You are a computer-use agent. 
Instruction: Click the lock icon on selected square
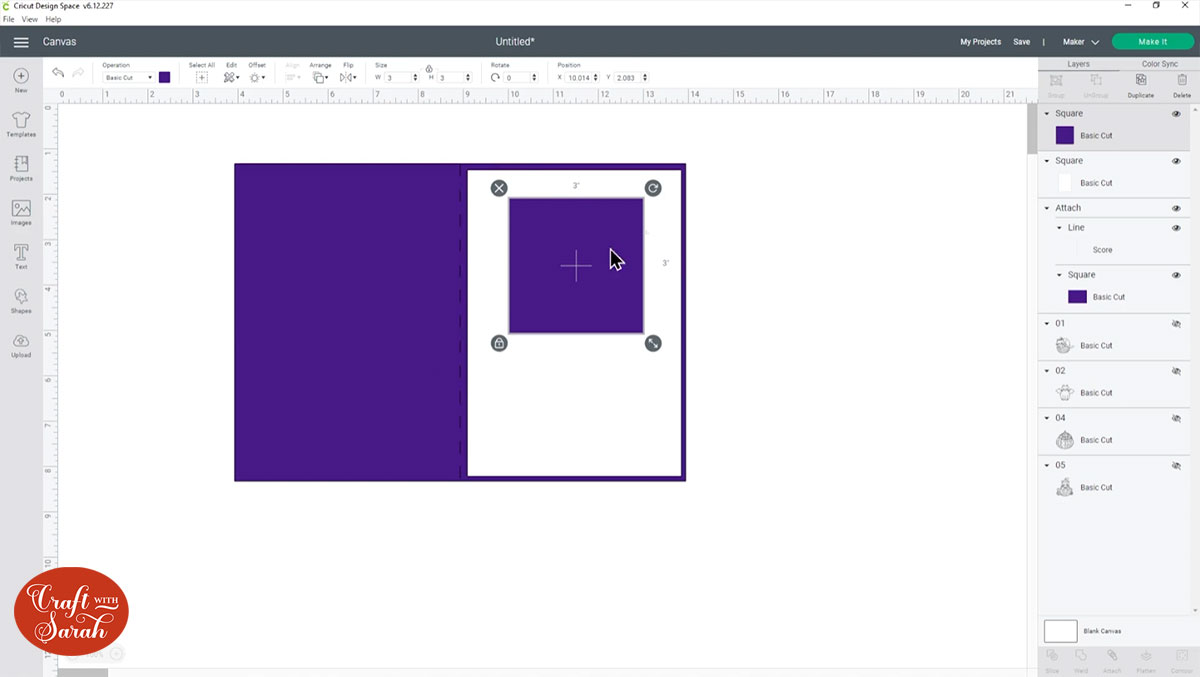pos(499,343)
